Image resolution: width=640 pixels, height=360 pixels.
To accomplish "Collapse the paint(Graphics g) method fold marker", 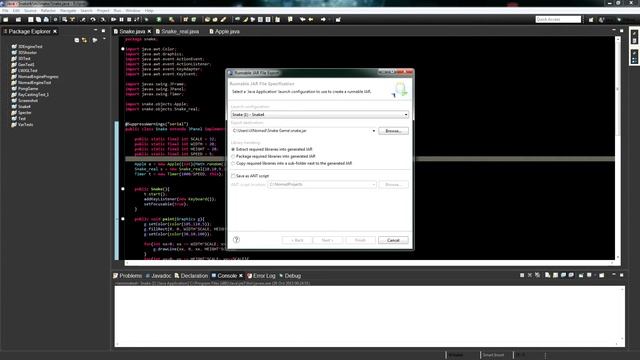I will click(x=123, y=219).
